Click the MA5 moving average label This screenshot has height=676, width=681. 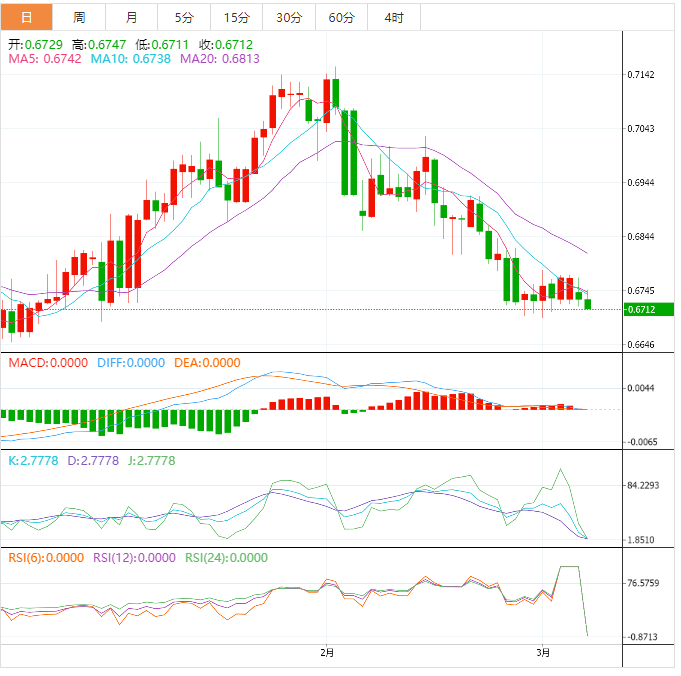click(46, 59)
